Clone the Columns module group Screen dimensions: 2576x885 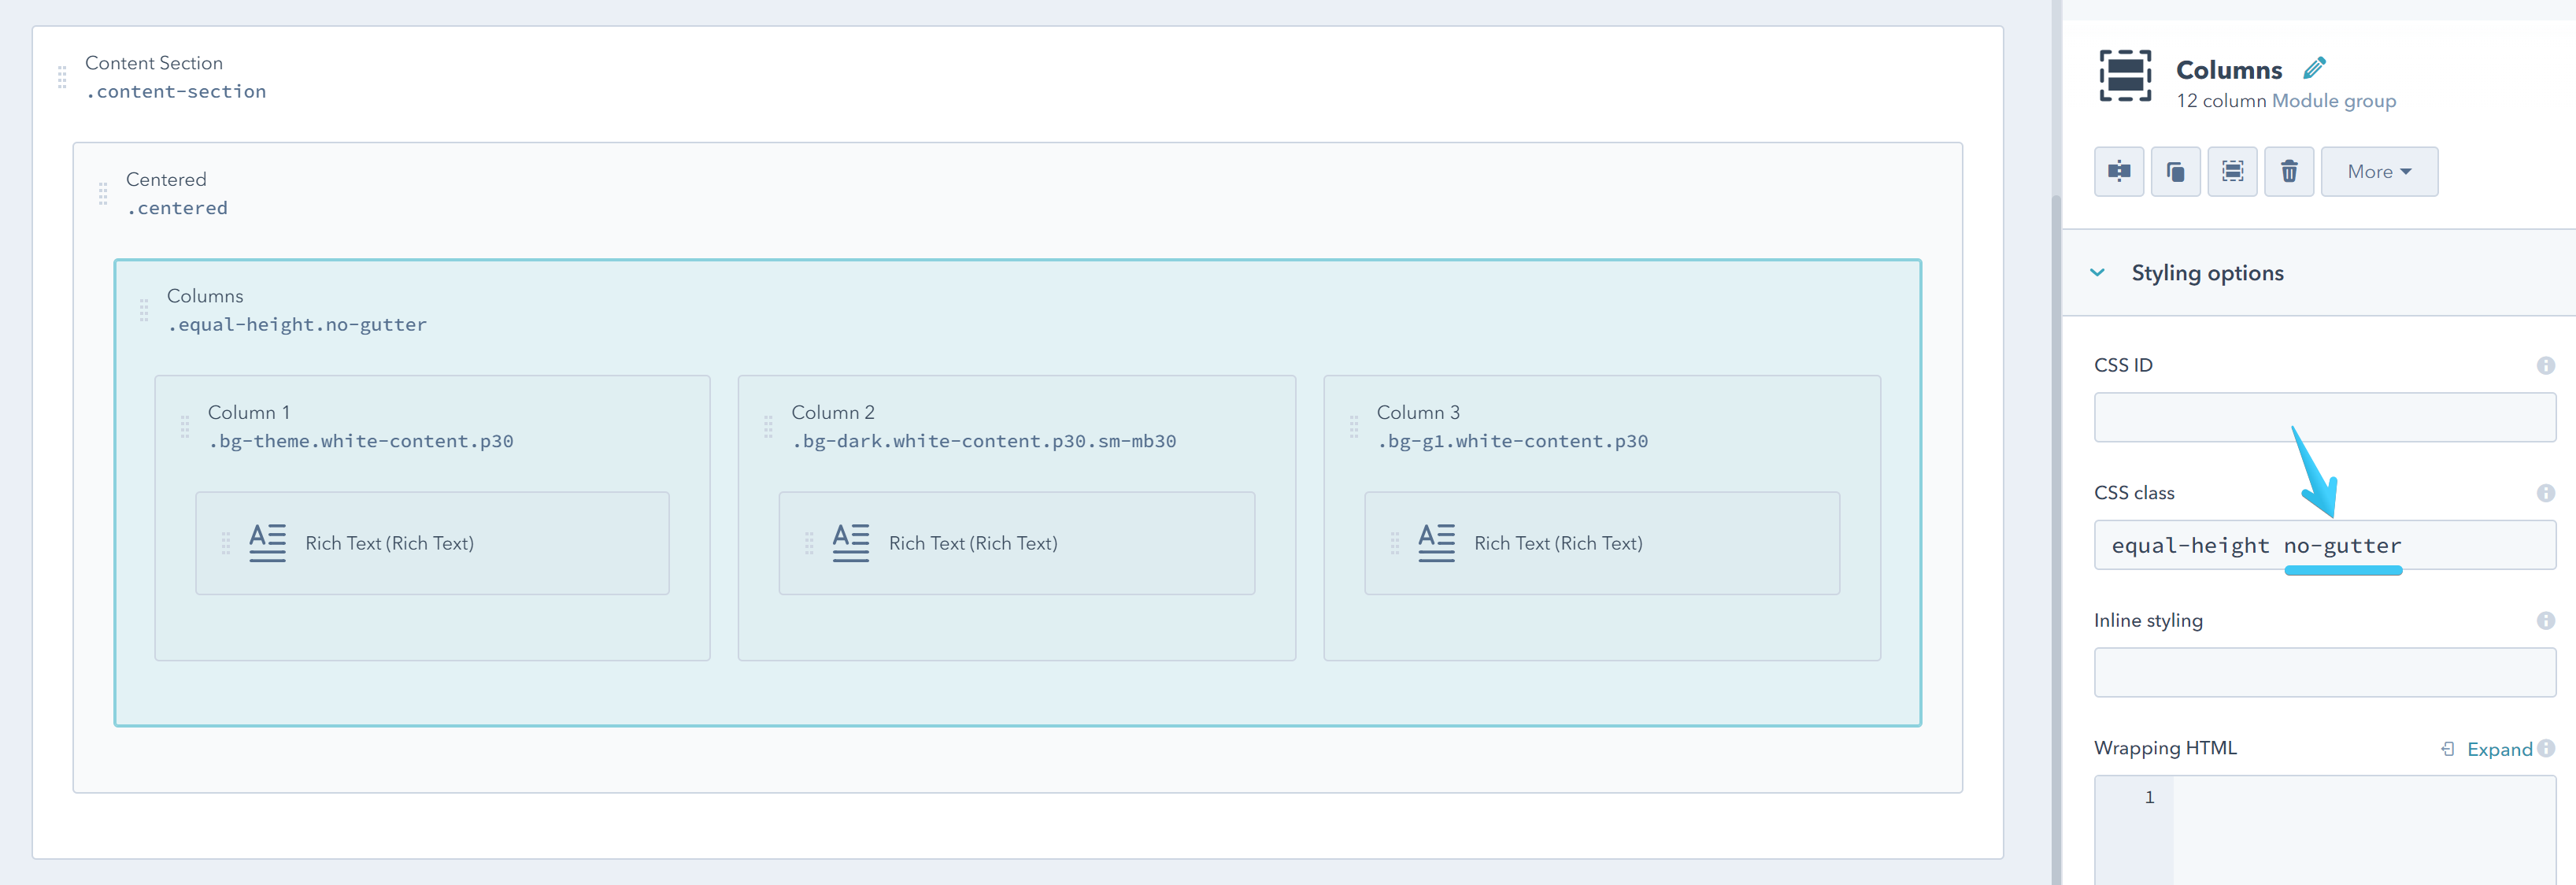[x=2176, y=171]
